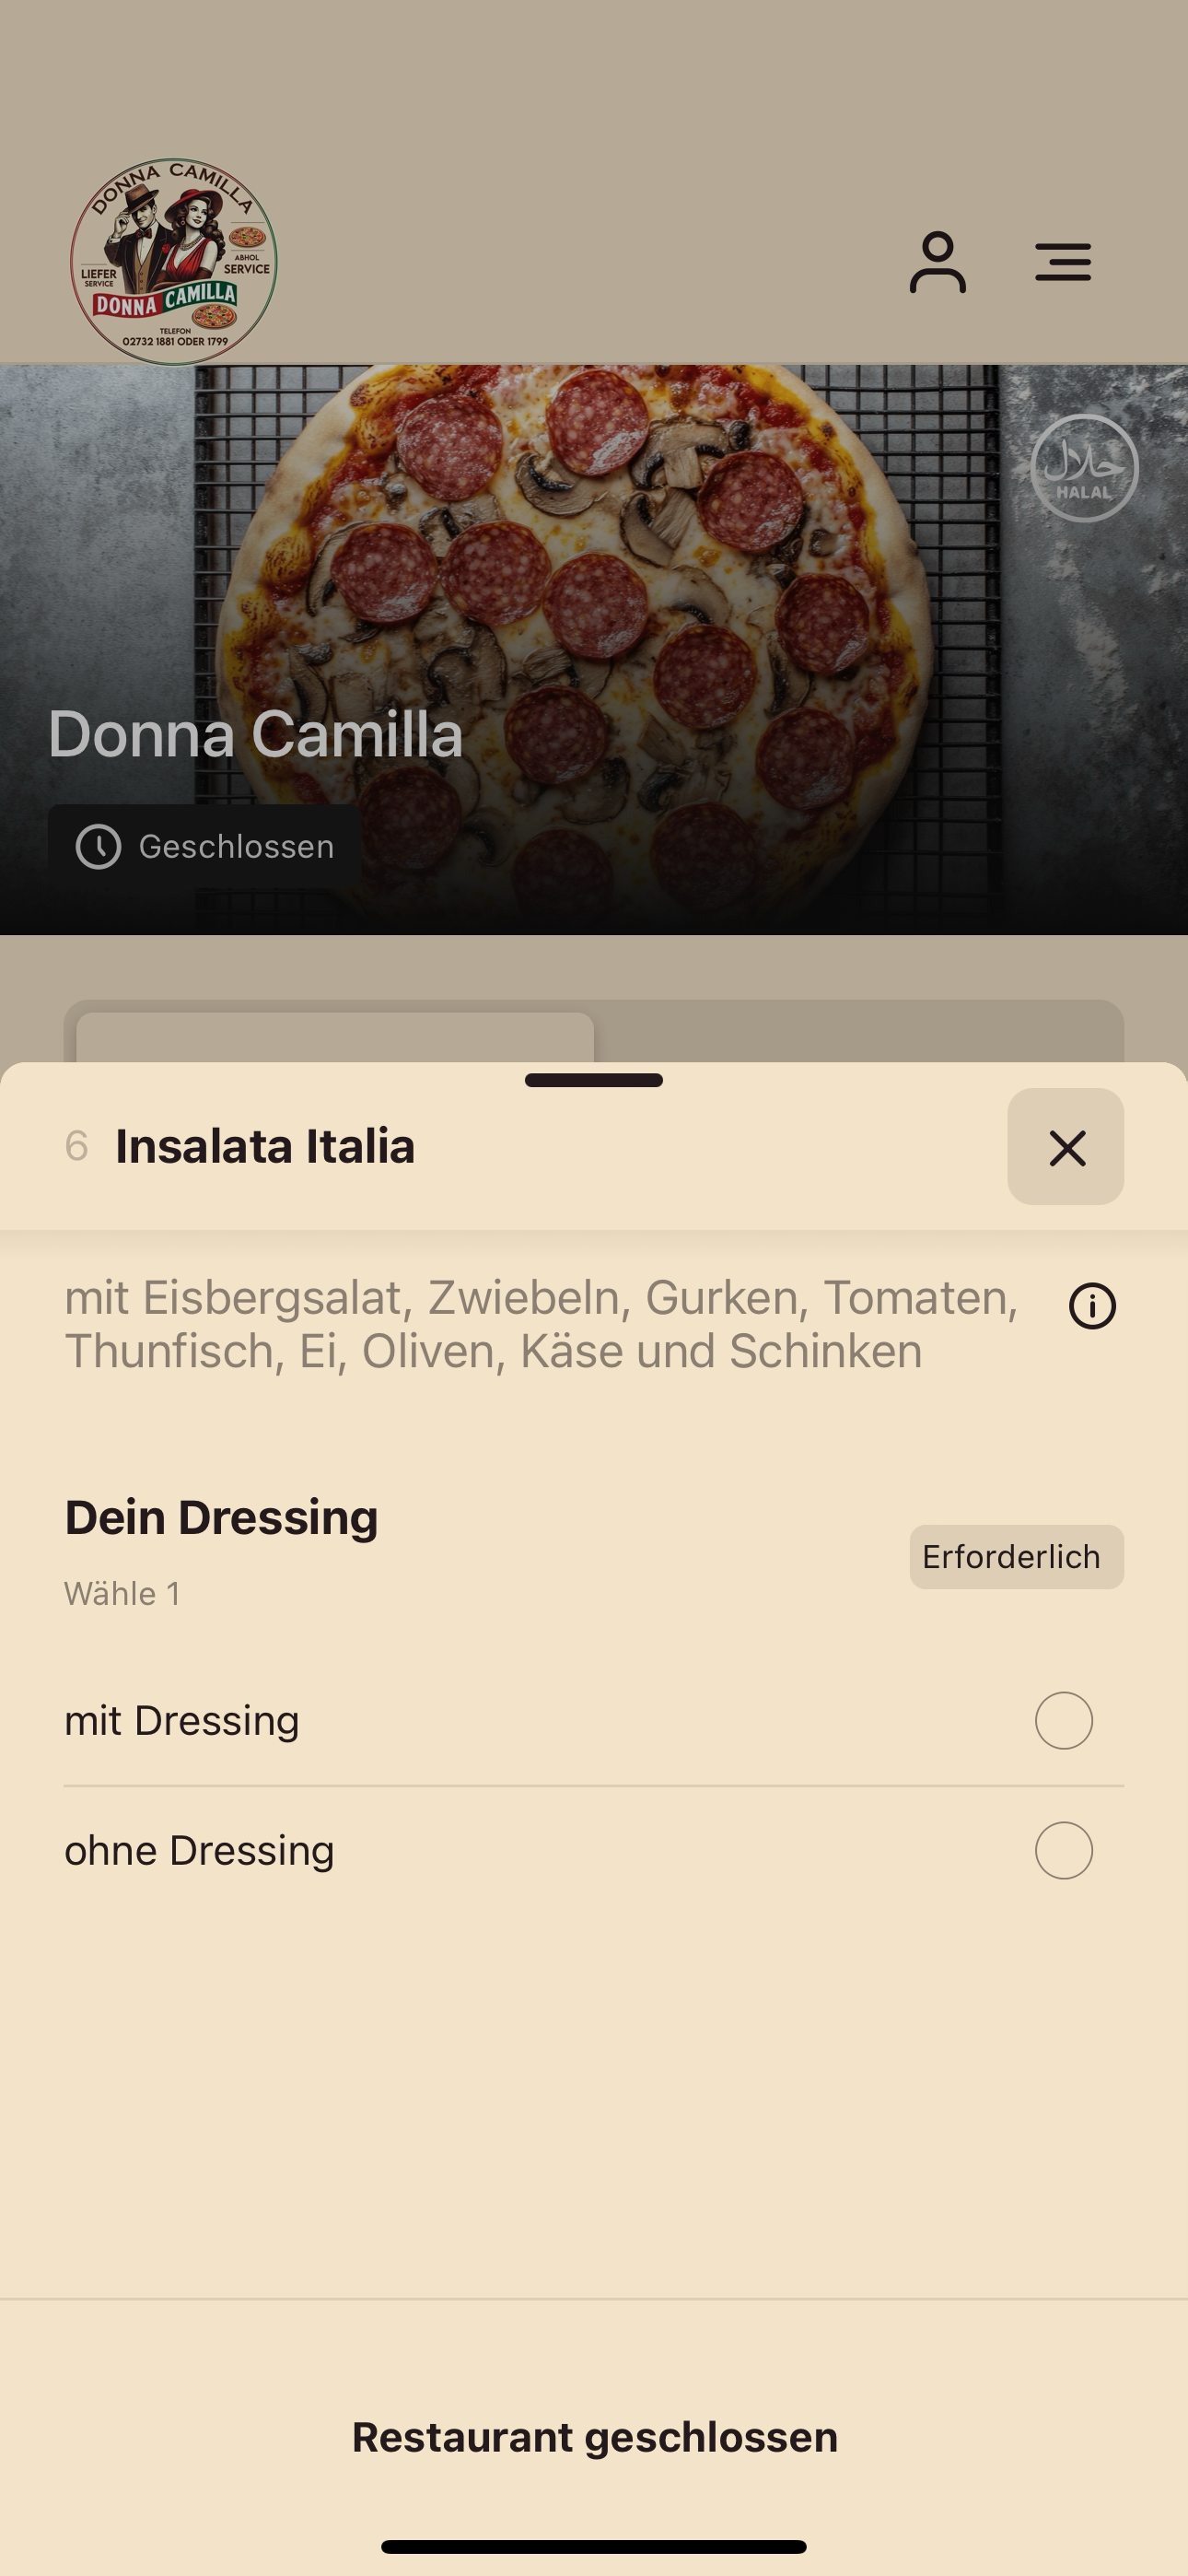This screenshot has height=2576, width=1188.
Task: Tap the Dein Dressing section heading
Action: pos(221,1517)
